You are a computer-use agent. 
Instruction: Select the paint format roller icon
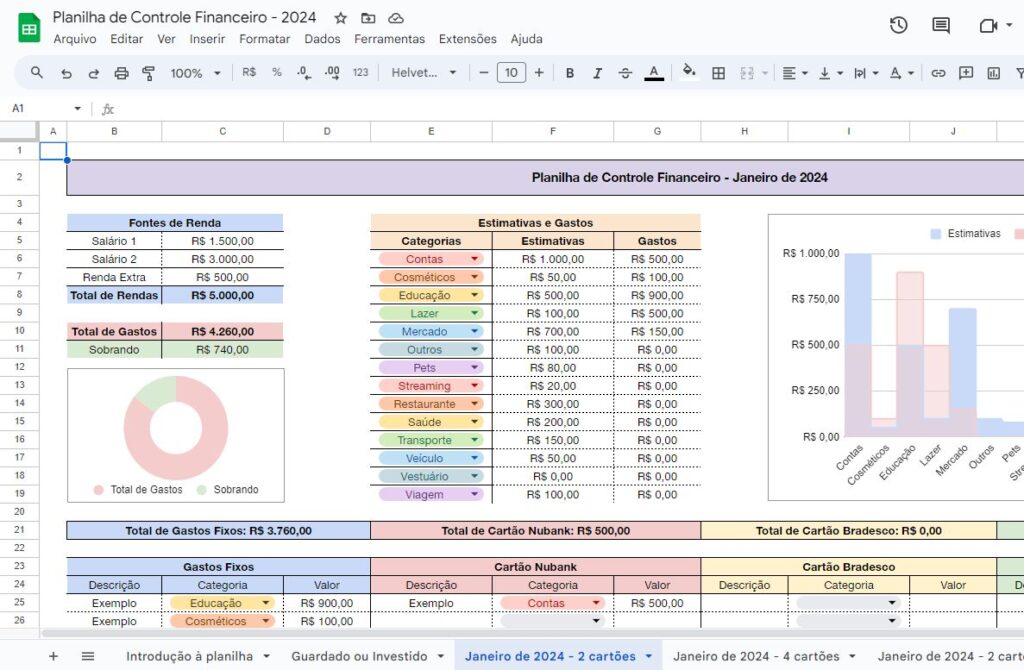coord(149,73)
